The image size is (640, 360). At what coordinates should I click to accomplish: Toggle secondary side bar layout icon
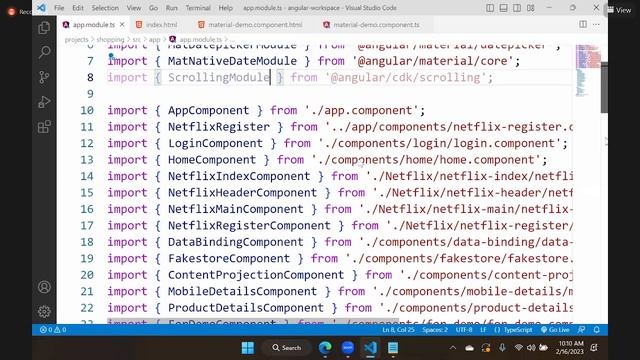coord(517,8)
